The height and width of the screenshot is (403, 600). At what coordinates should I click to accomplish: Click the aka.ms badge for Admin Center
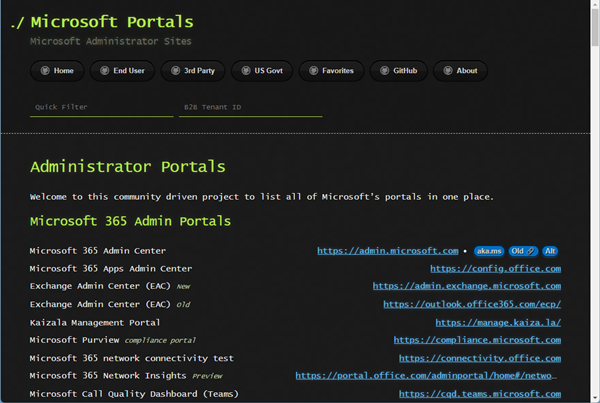[x=487, y=251]
